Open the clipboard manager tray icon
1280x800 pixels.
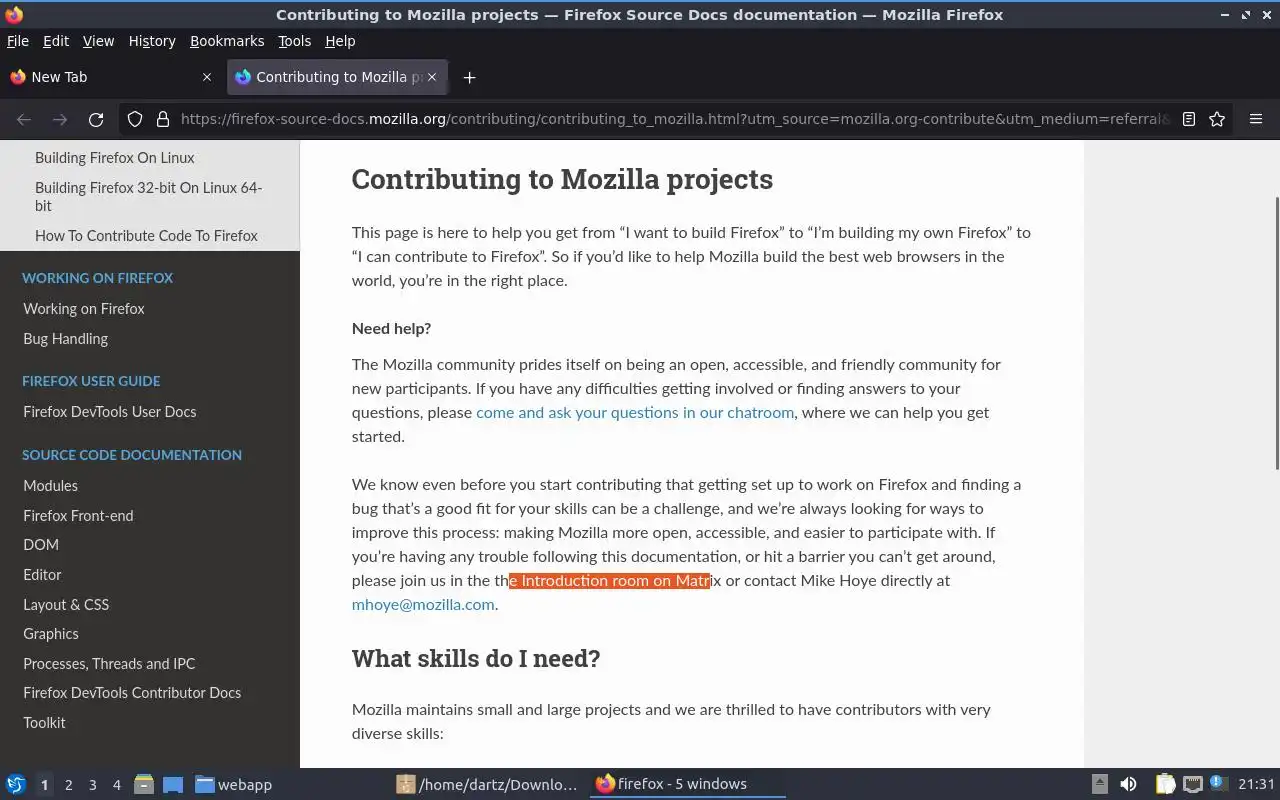pyautogui.click(x=1165, y=784)
